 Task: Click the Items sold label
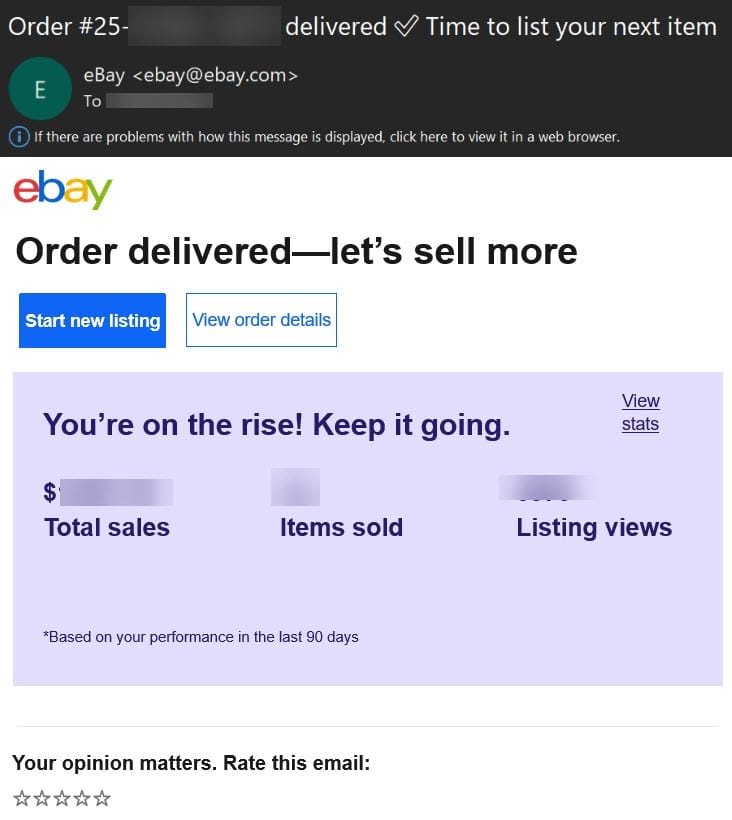coord(341,528)
